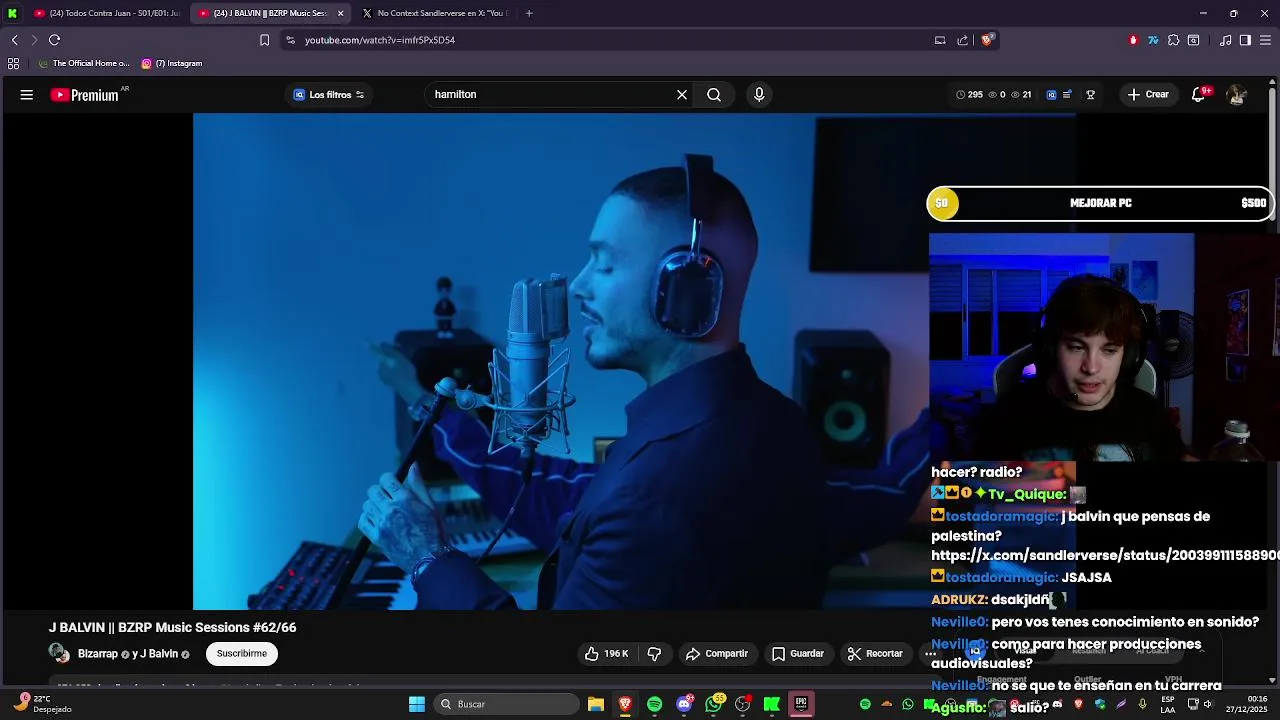
Task: Open the trophy icon in YouTube header
Action: pos(1090,95)
